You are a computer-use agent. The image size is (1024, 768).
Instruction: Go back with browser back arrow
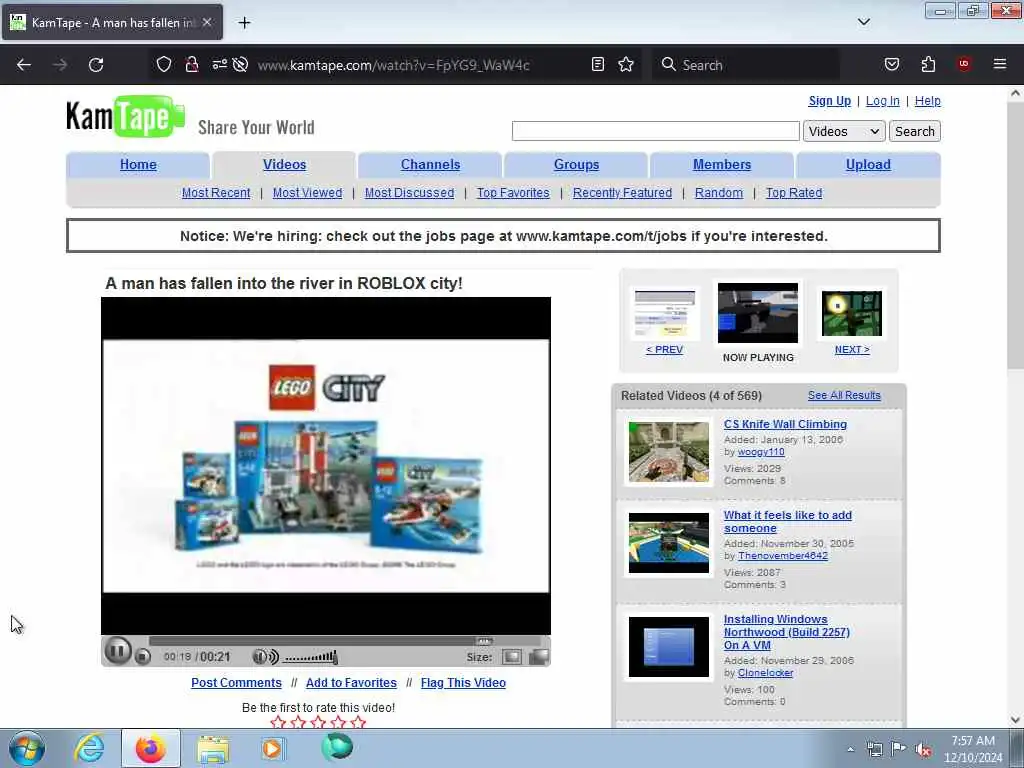click(x=24, y=65)
